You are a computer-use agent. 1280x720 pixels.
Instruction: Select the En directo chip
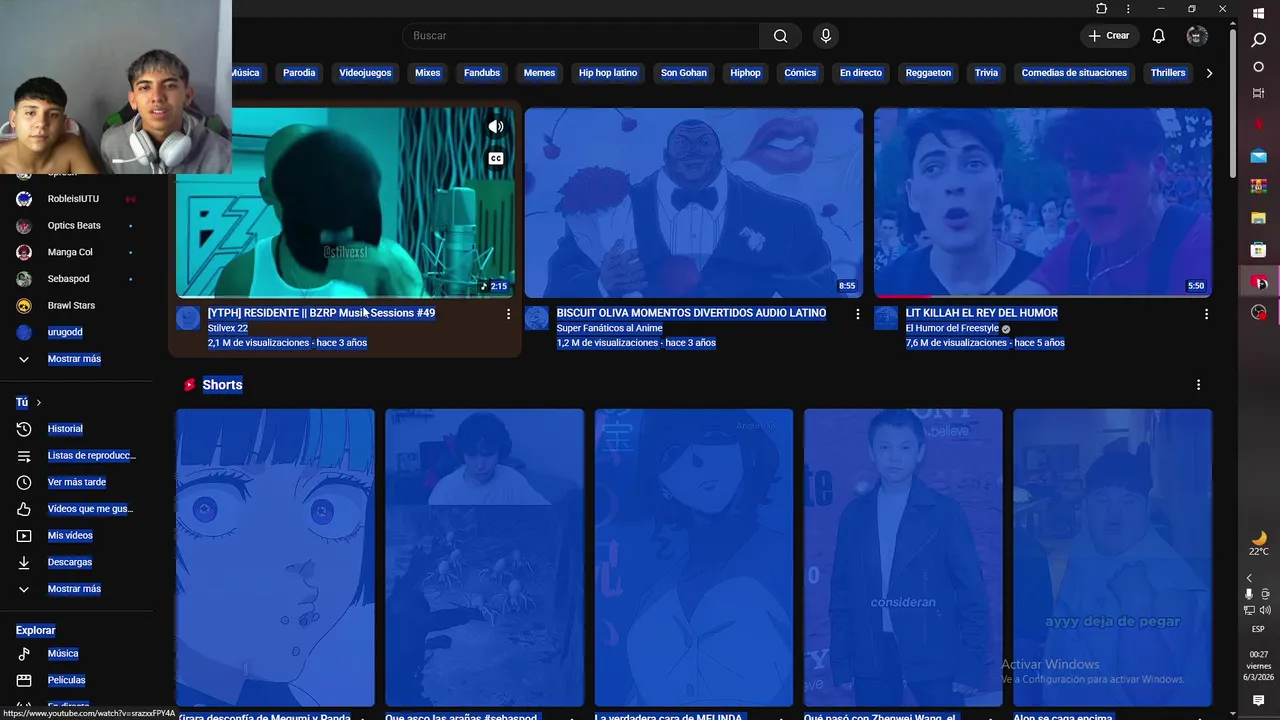[x=861, y=73]
